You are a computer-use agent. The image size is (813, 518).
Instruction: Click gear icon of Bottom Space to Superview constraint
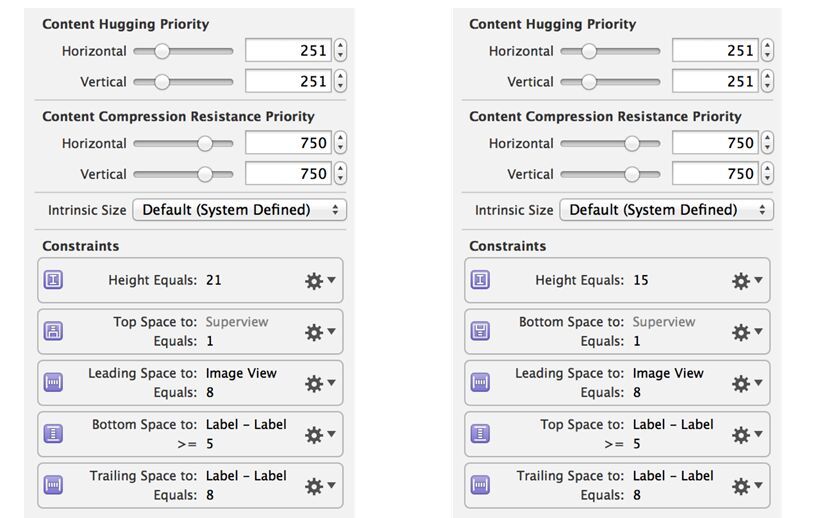[x=747, y=332]
